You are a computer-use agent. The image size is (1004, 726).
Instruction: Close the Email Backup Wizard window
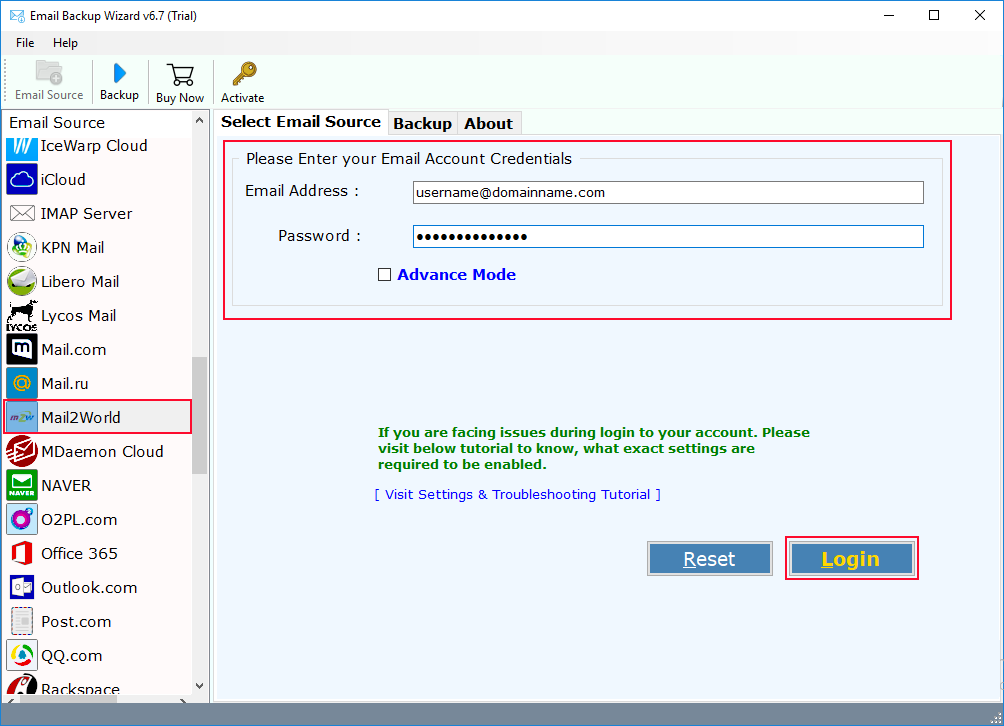(980, 15)
